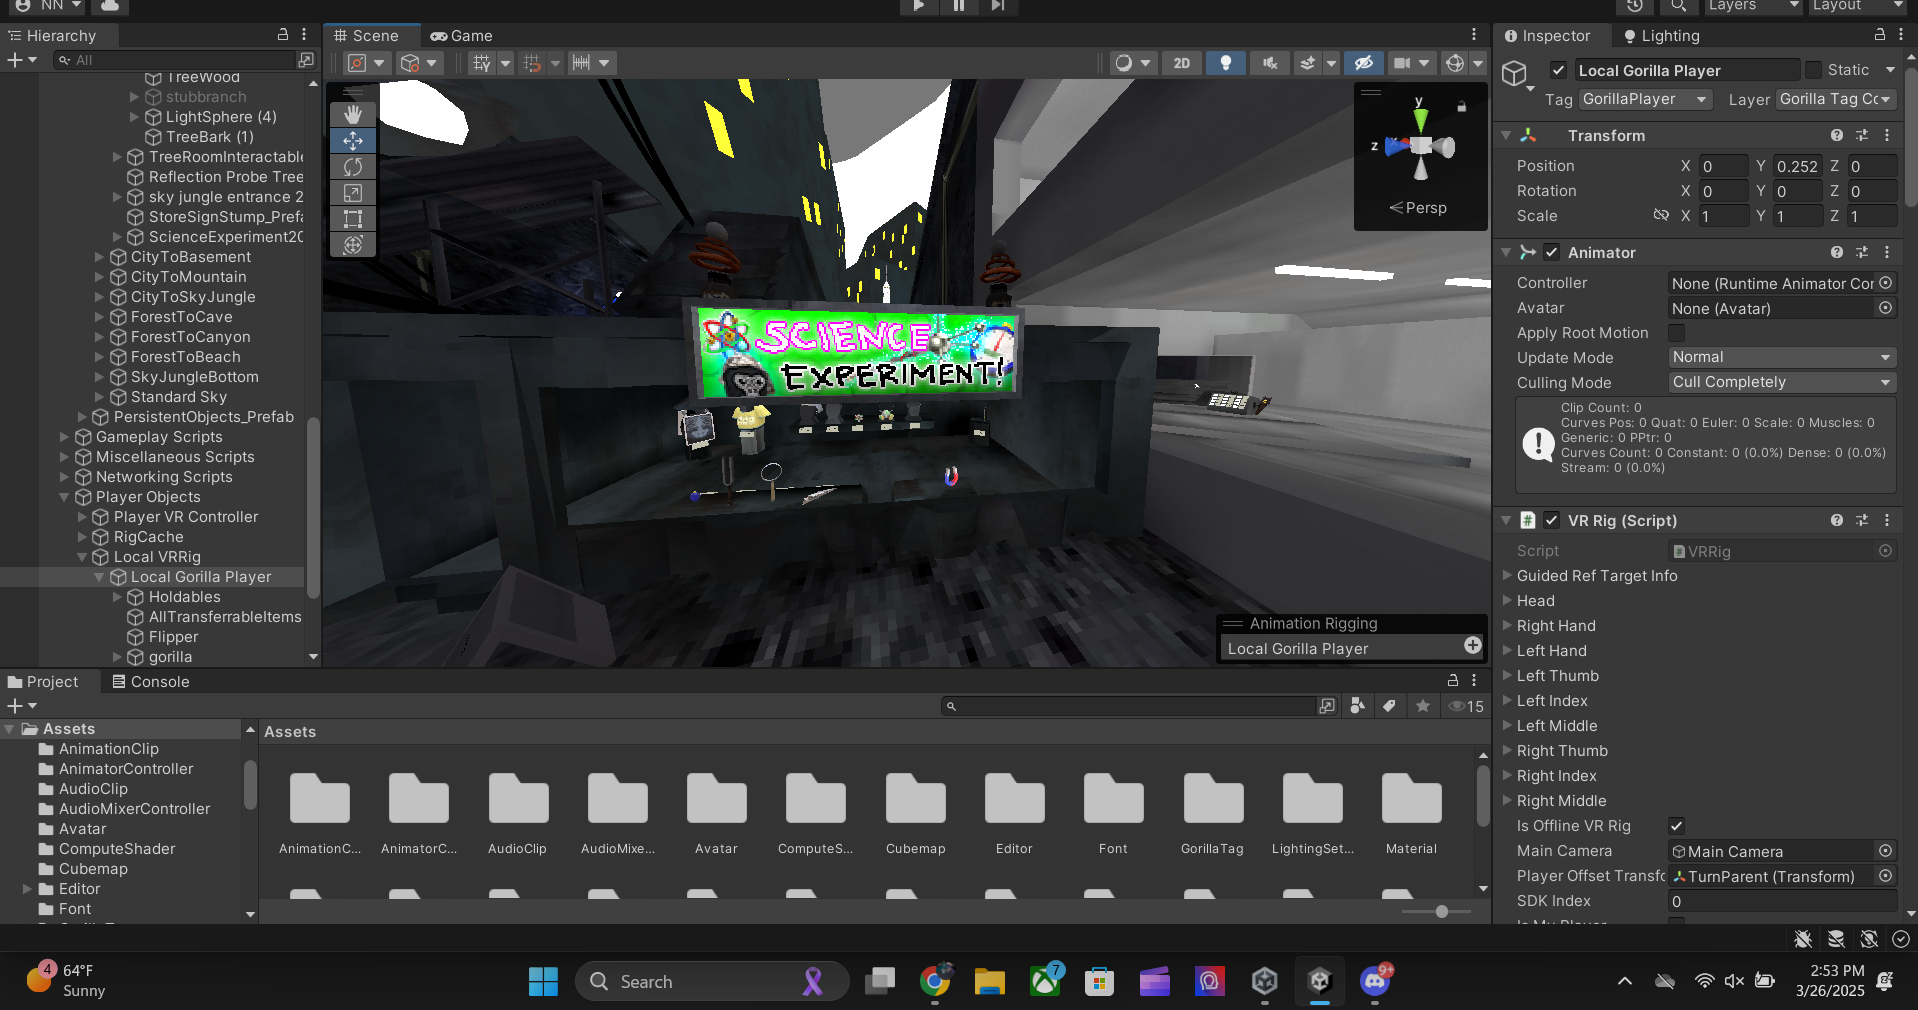This screenshot has height=1010, width=1918.
Task: Toggle scene visibility eye icon
Action: 1363,63
